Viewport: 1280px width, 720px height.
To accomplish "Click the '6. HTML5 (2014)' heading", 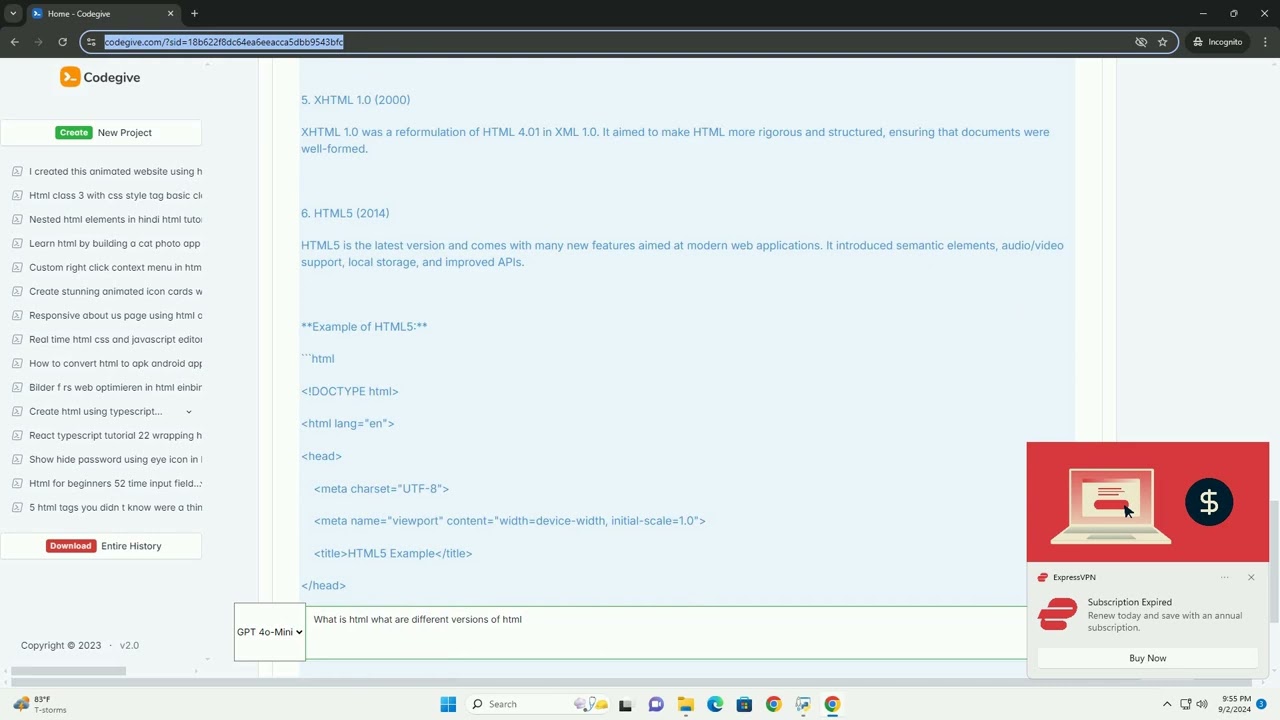I will click(345, 213).
